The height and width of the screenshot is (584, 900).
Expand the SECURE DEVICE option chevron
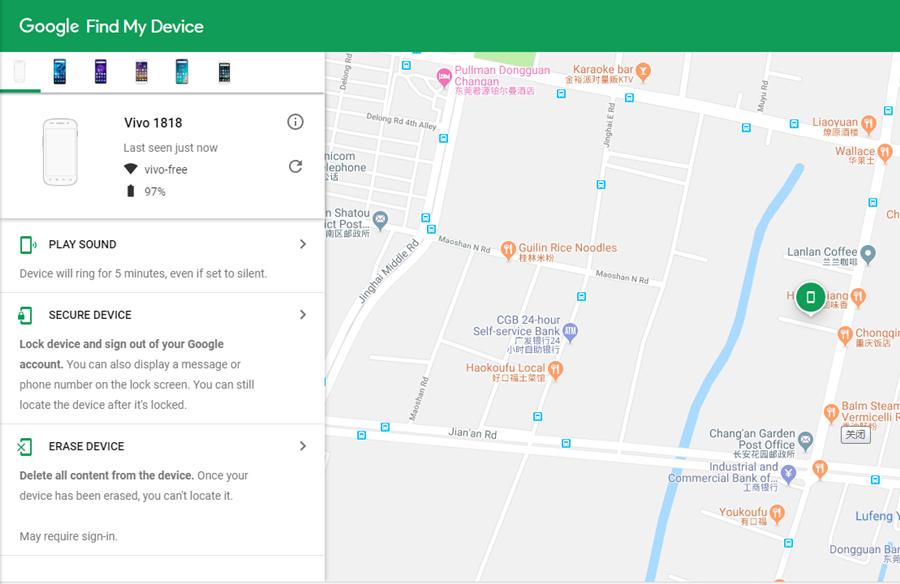point(302,315)
